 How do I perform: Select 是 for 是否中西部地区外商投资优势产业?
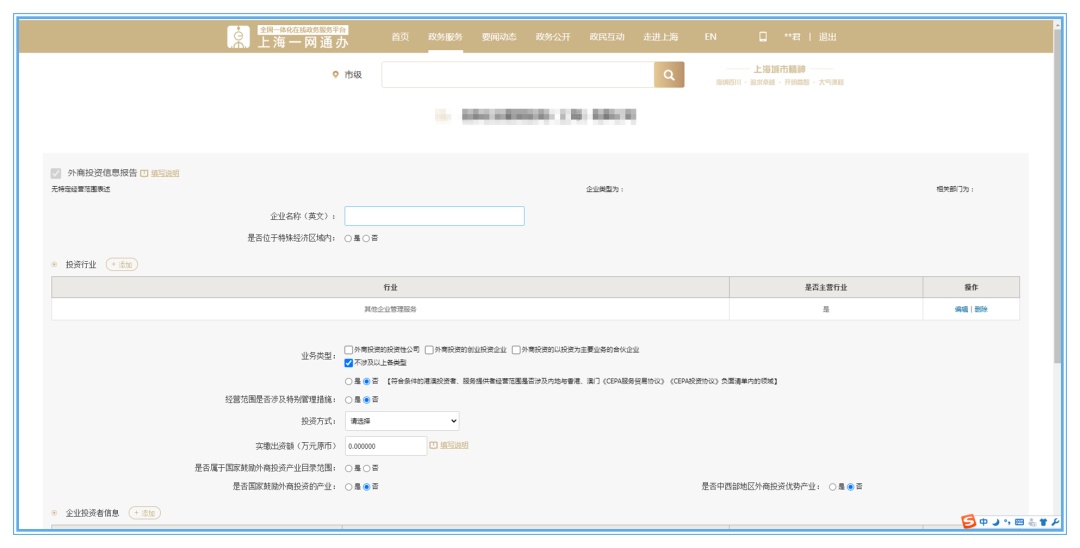pos(833,487)
